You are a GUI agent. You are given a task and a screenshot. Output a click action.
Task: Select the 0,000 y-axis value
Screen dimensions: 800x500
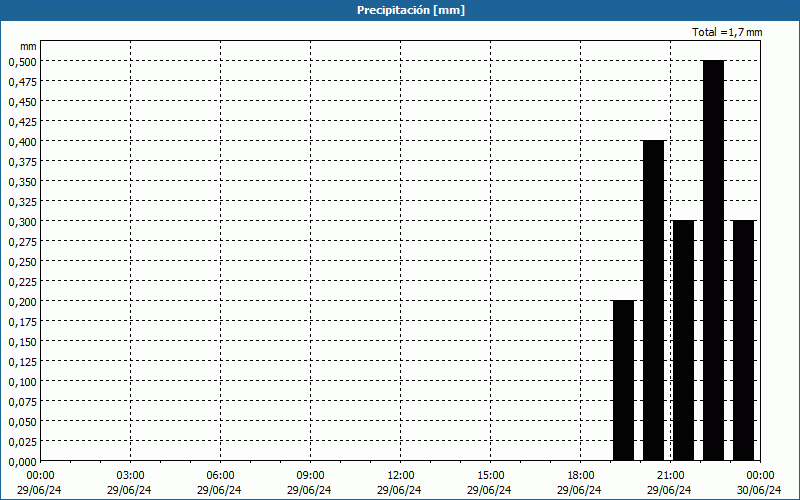pos(22,461)
